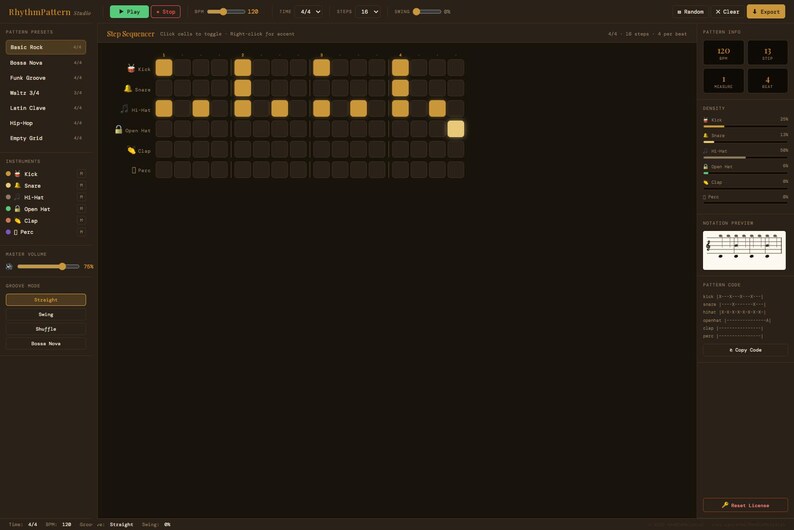
Task: Open the Steps 16 dropdown
Action: point(369,12)
